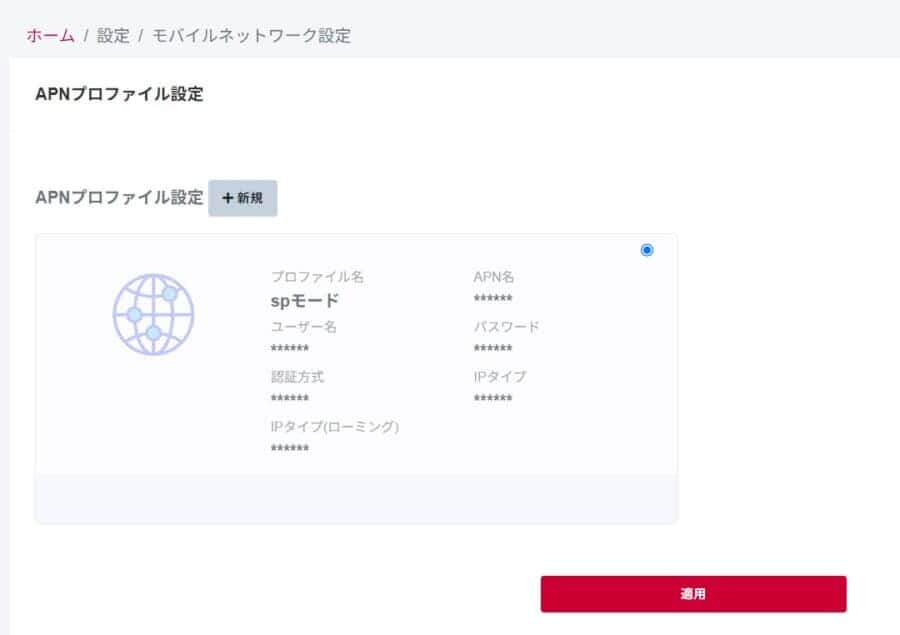Viewport: 900px width, 635px height.
Task: Go to ホーム via breadcrumb link
Action: [x=50, y=36]
